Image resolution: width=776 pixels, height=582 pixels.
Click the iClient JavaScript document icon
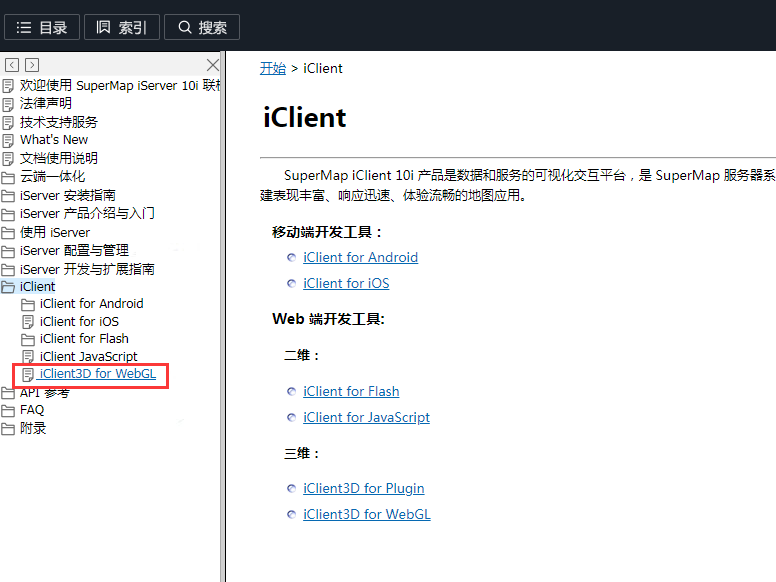(x=28, y=357)
